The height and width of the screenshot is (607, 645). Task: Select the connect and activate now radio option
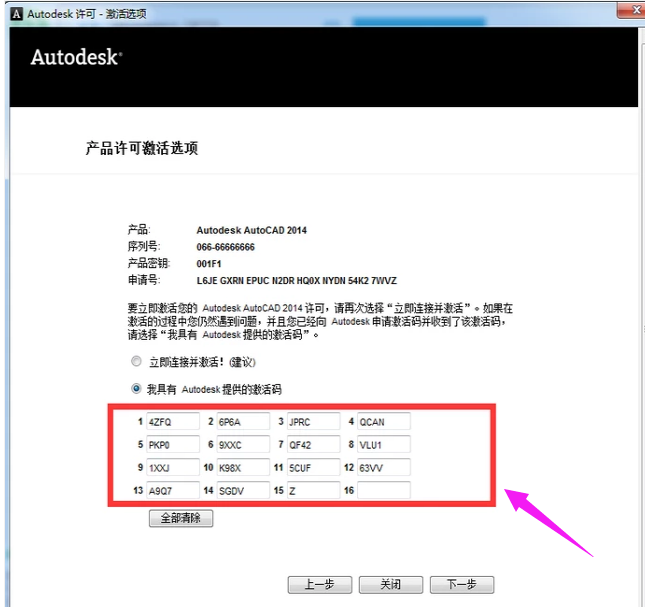pos(136,361)
